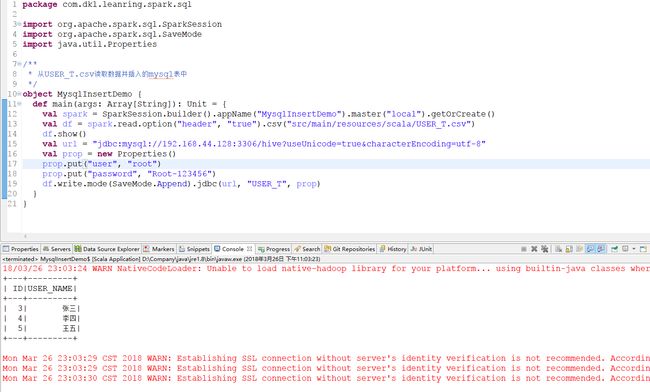This screenshot has width=650, height=392.
Task: Click the 23:03:30 SSL connection WARN line
Action: click(326, 378)
